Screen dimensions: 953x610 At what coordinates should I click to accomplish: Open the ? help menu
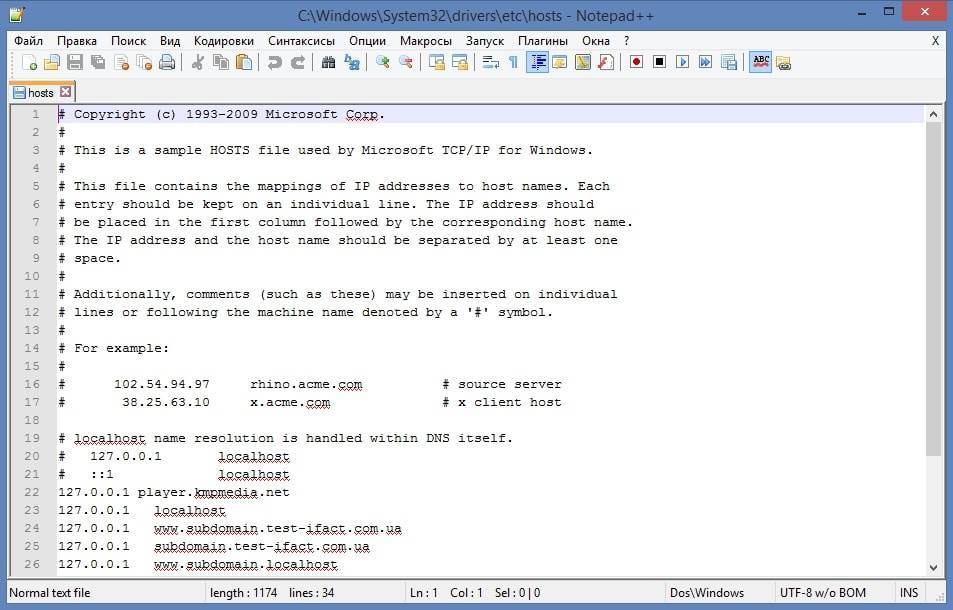627,41
